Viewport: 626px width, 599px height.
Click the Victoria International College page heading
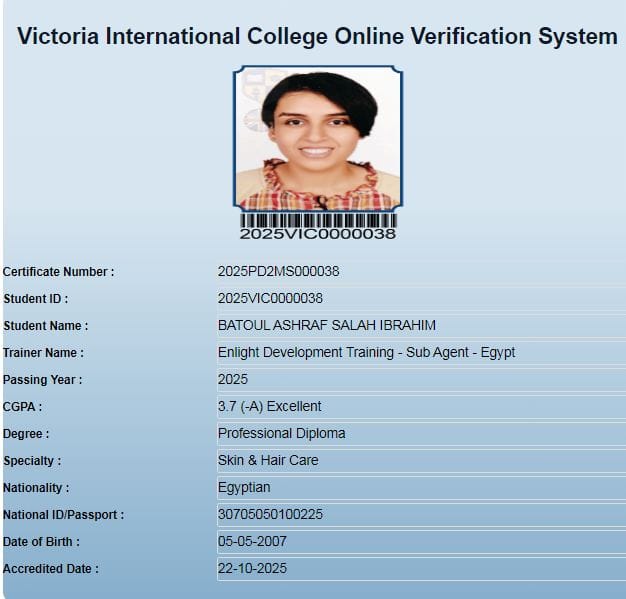pyautogui.click(x=317, y=37)
